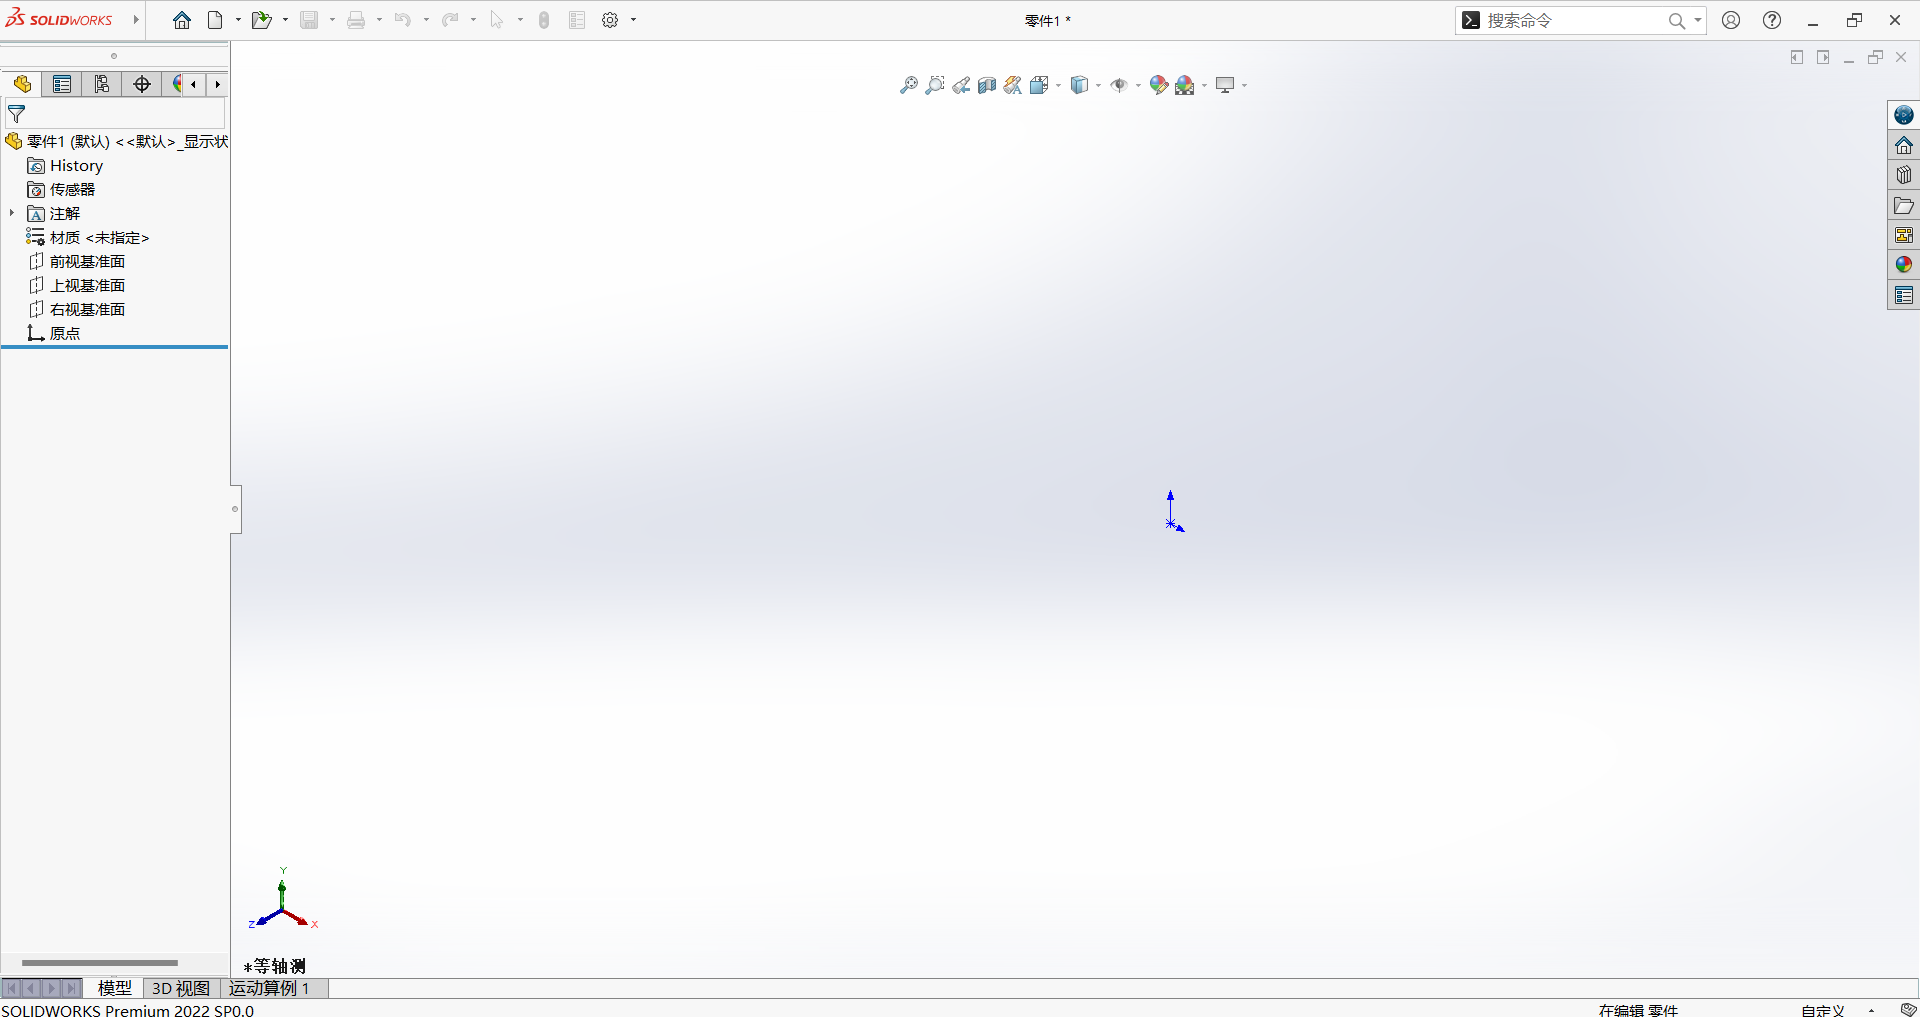Activate the Section View tool

point(987,86)
